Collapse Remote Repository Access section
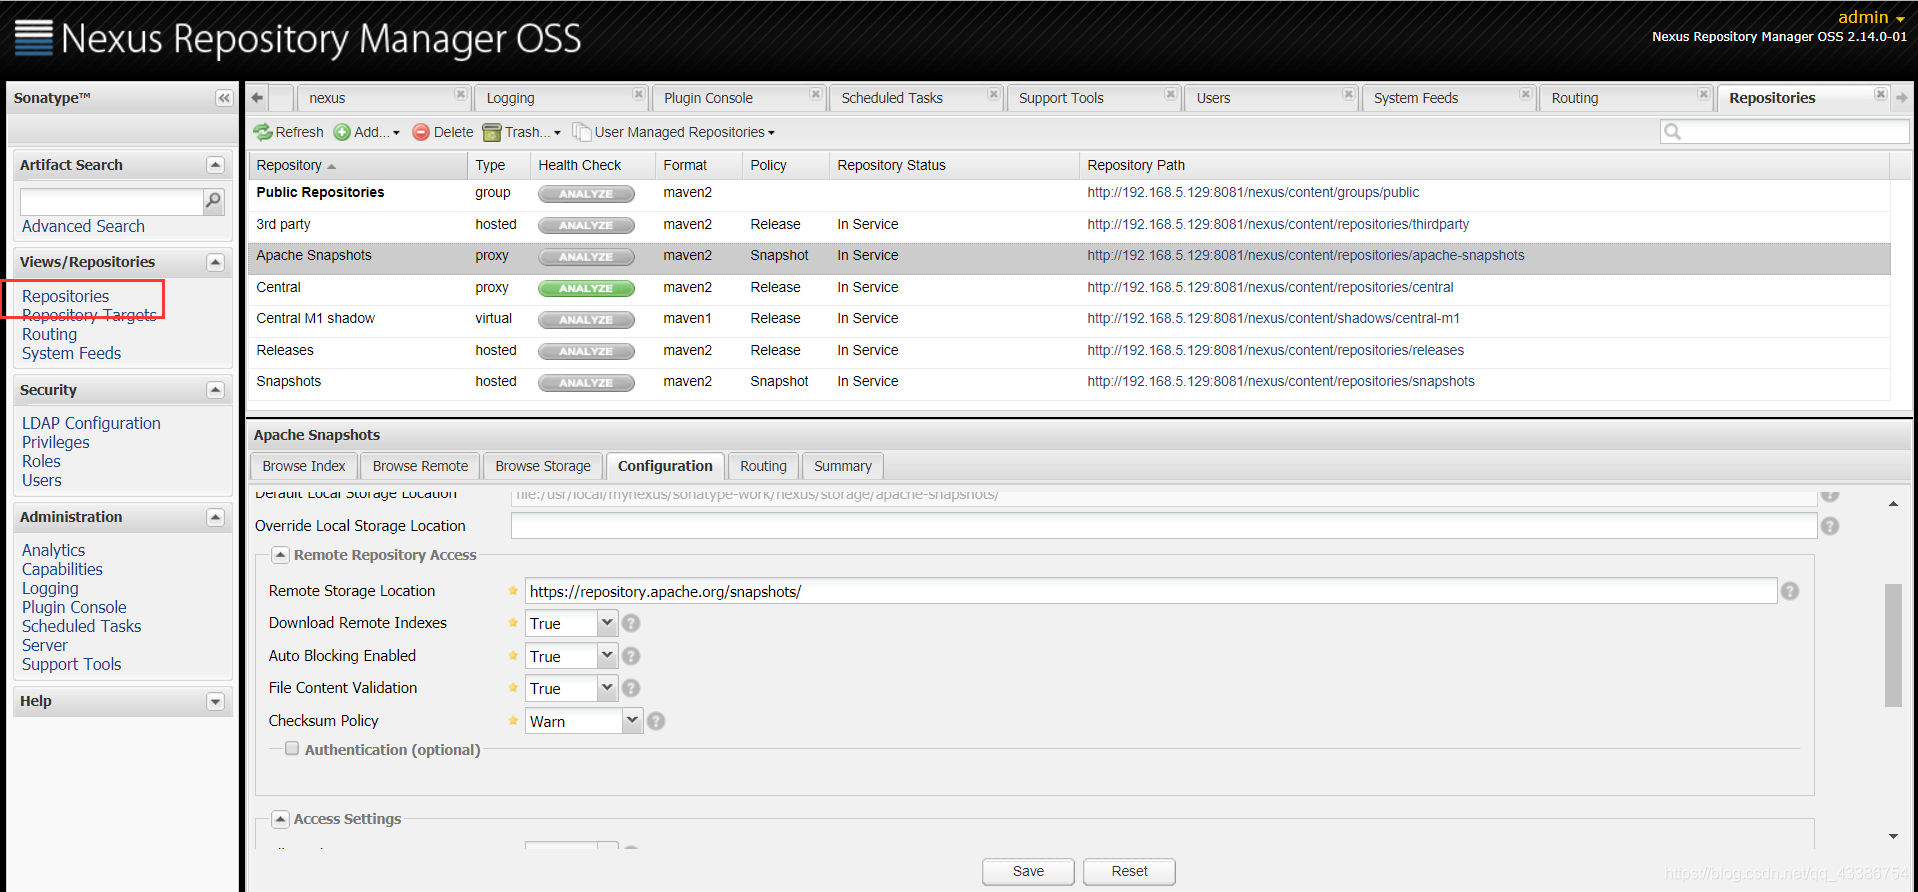The width and height of the screenshot is (1918, 892). click(x=281, y=555)
